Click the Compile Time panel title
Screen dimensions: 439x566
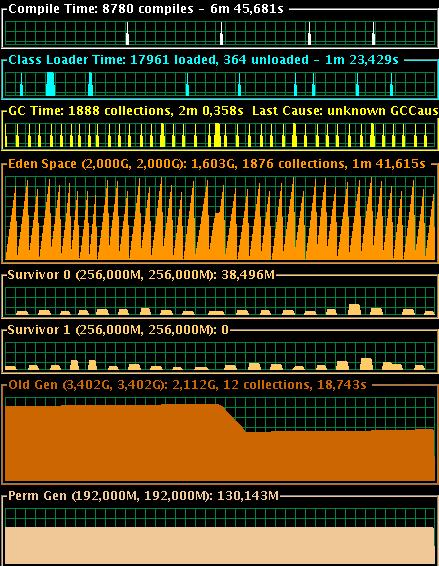click(x=146, y=9)
